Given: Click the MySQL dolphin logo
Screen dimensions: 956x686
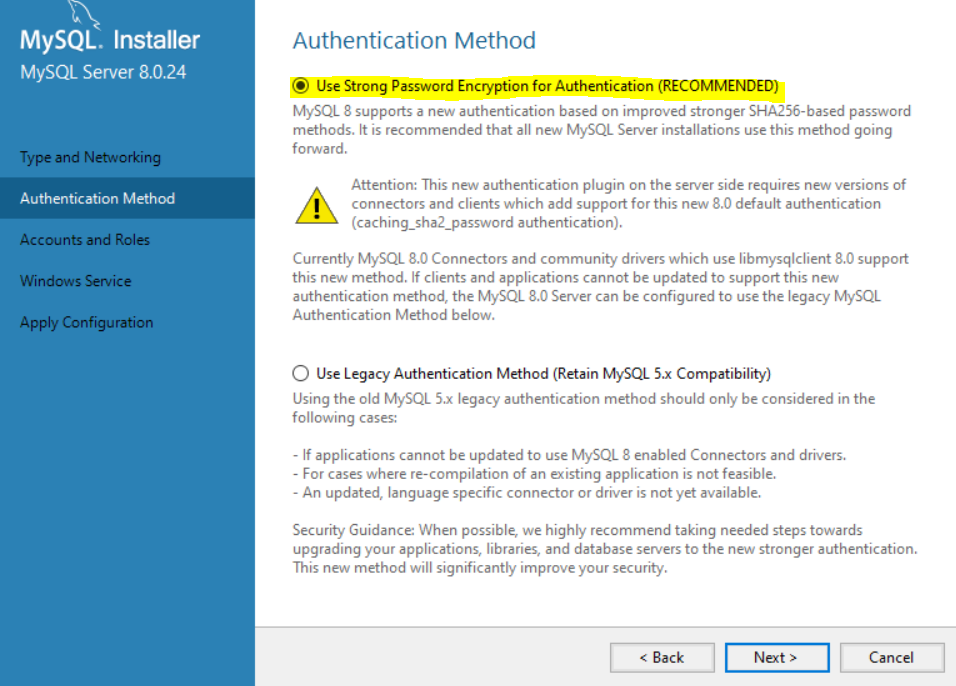Looking at the screenshot, I should pos(84,13).
